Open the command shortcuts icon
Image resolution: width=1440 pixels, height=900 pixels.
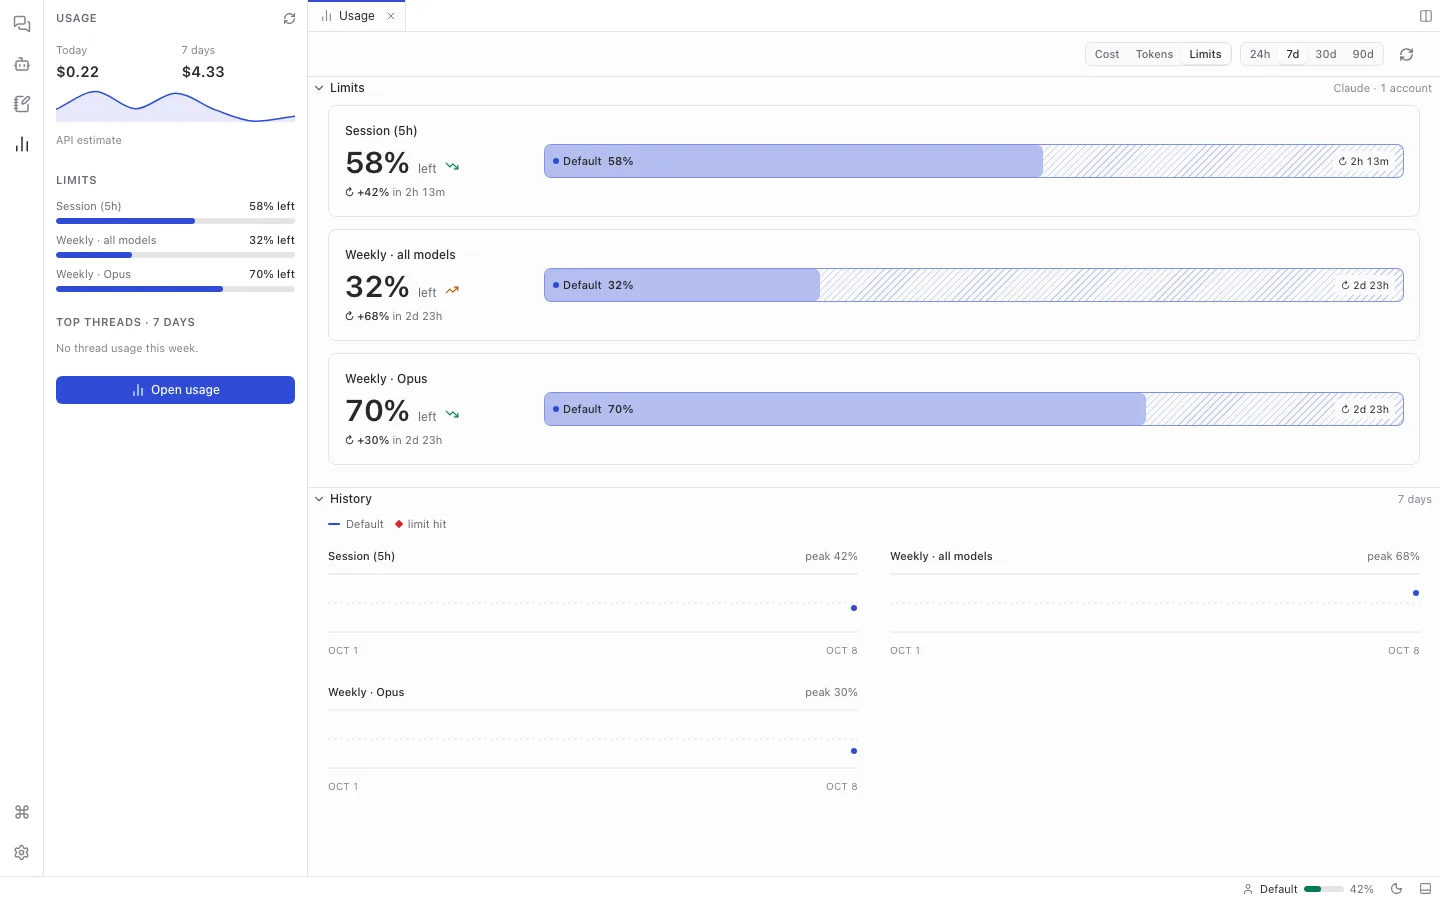tap(22, 812)
